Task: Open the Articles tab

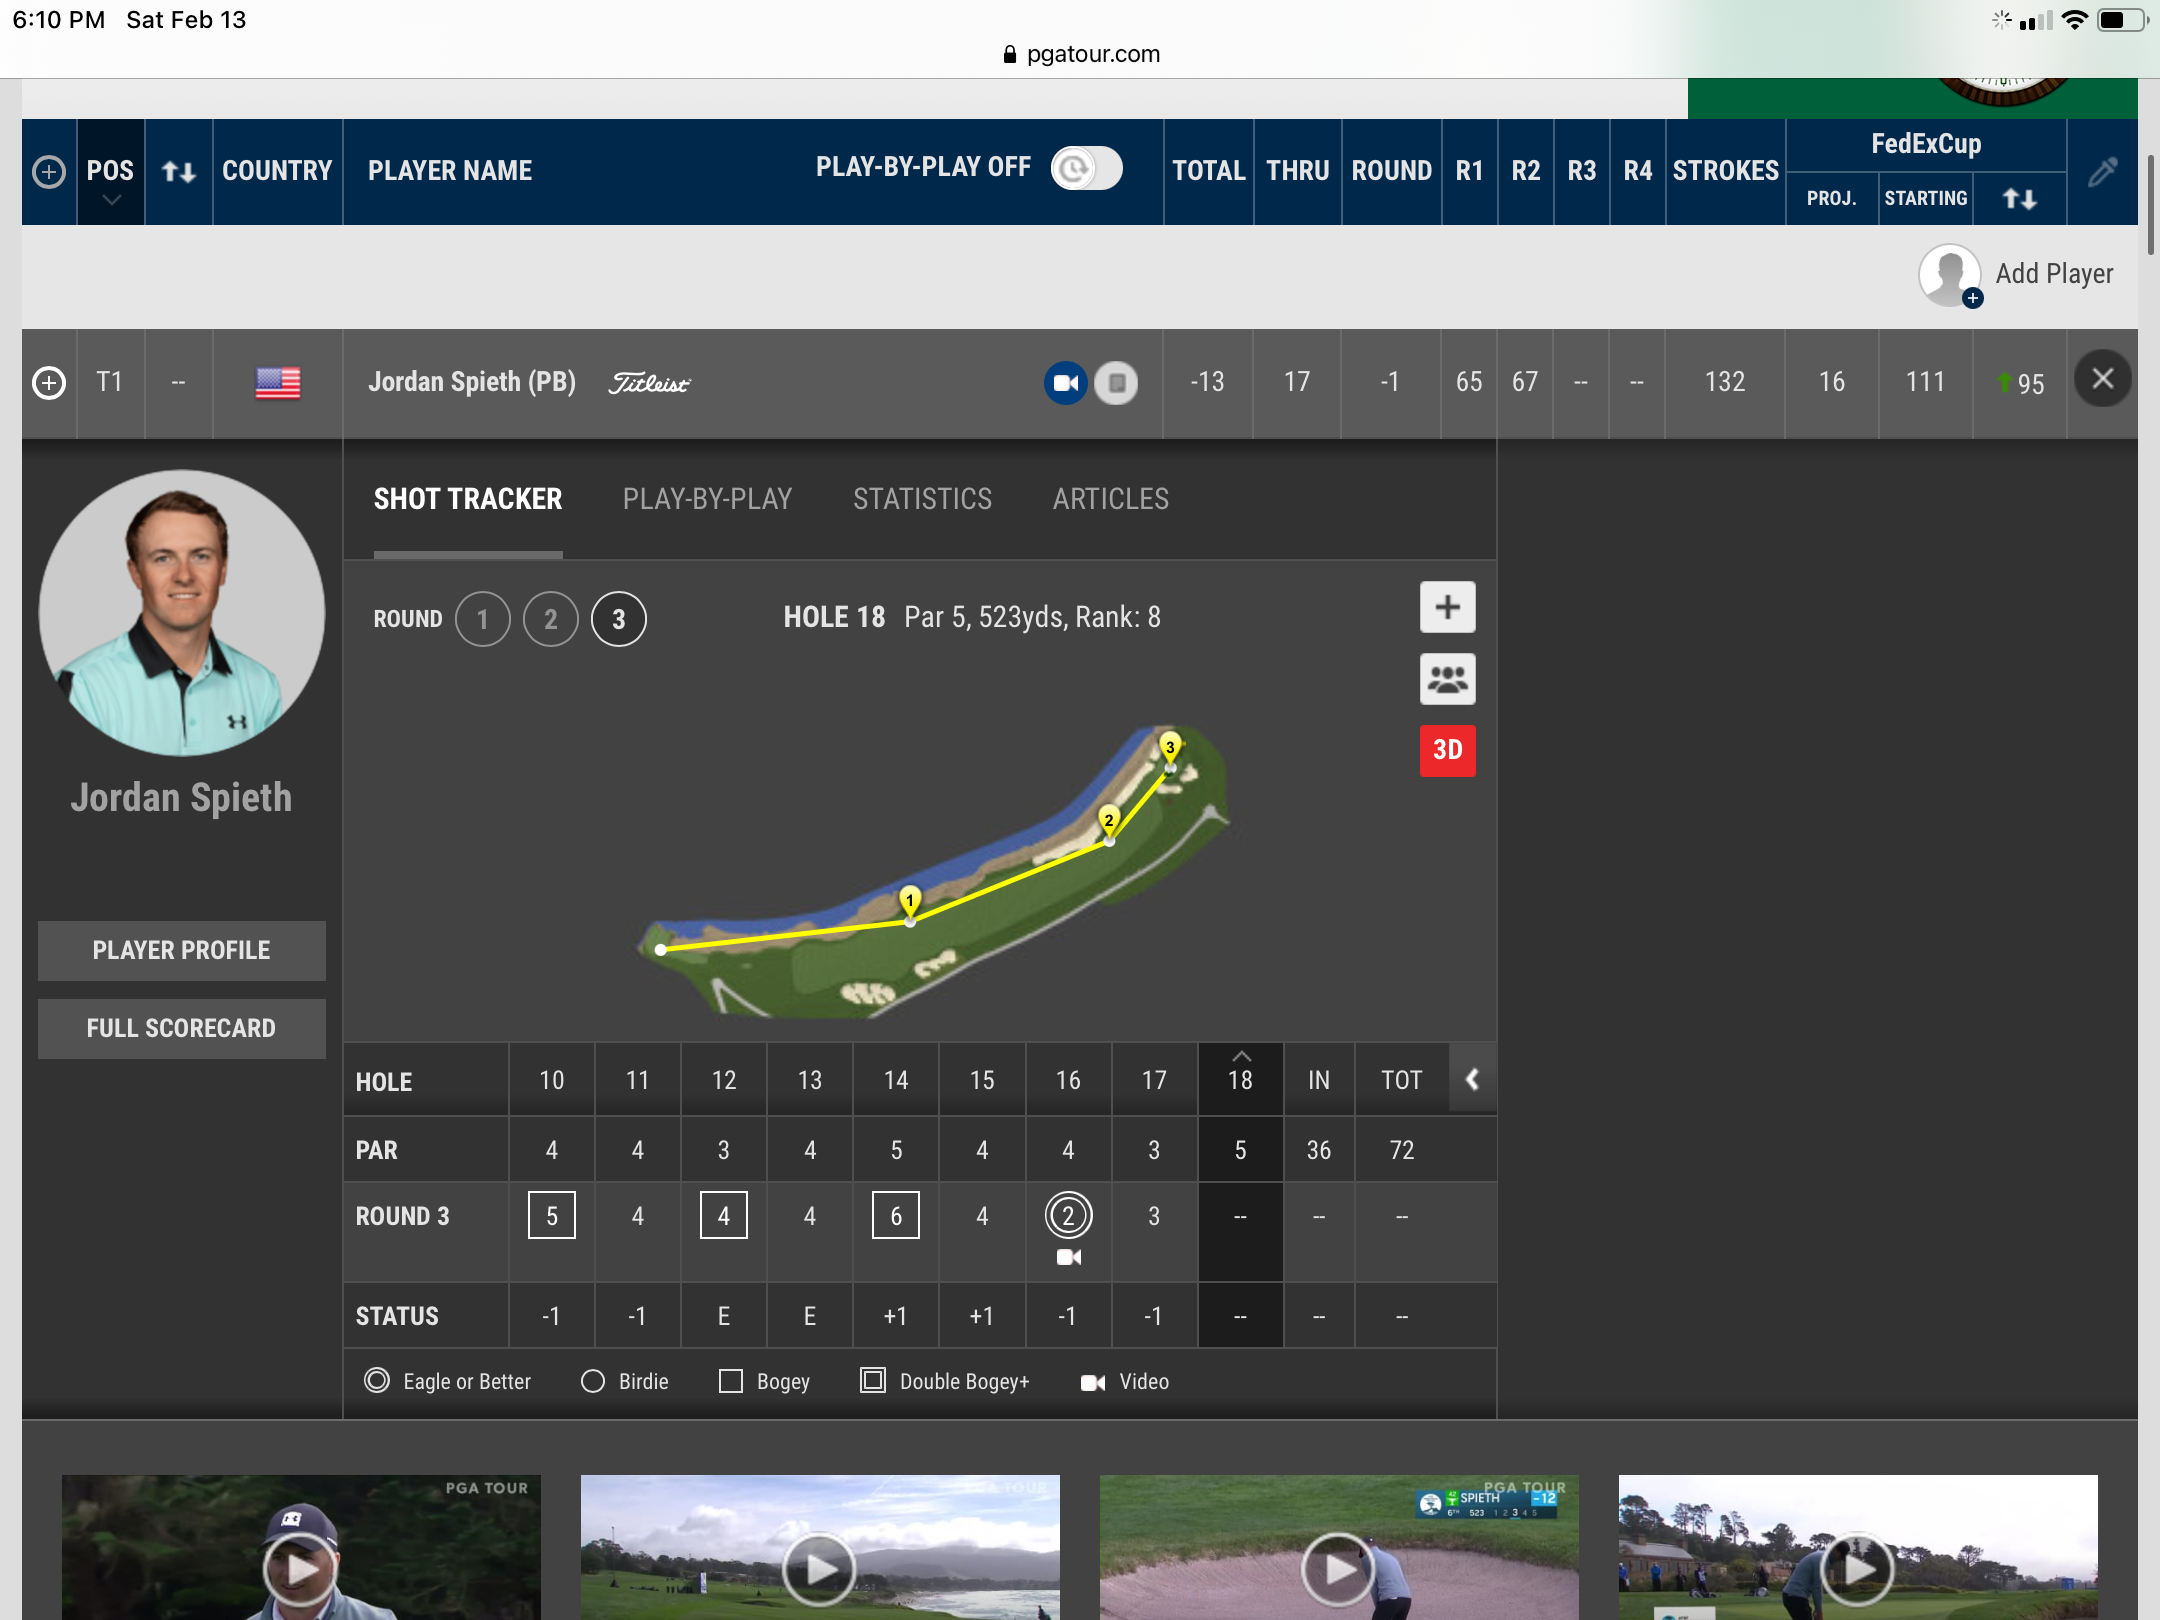Action: (1111, 499)
